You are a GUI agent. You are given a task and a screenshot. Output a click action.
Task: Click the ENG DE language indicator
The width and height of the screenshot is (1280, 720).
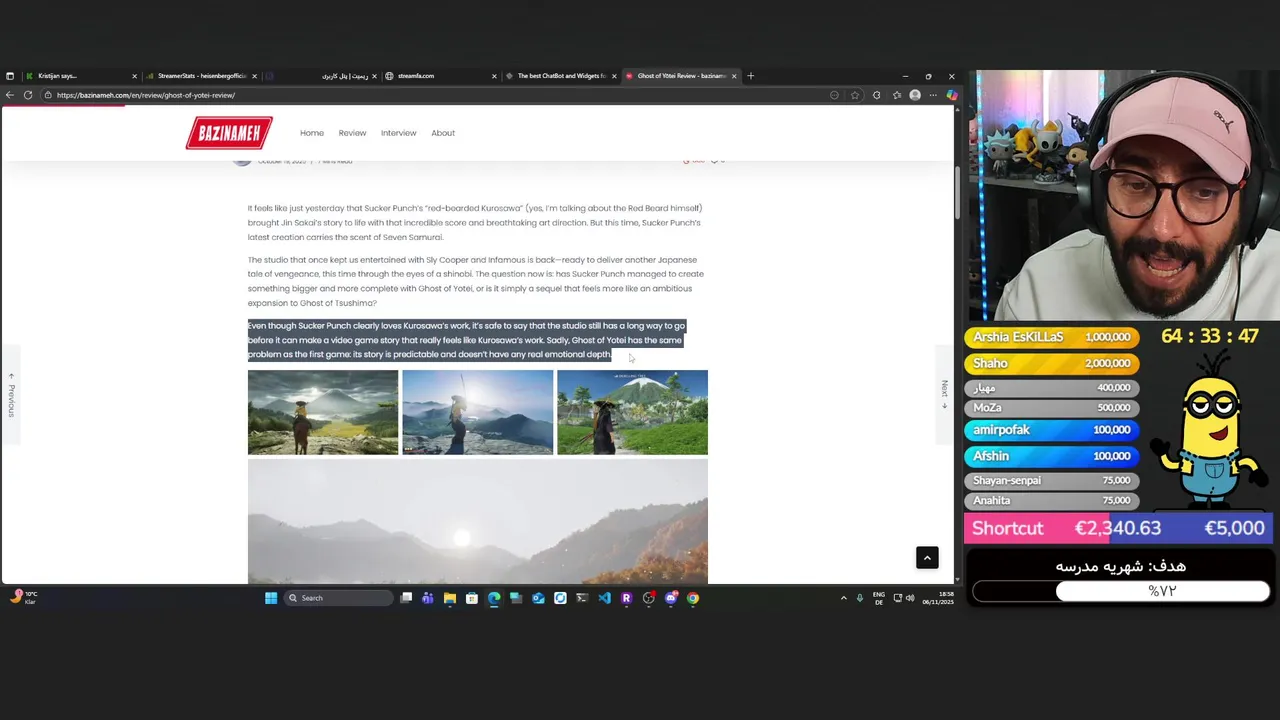[879, 598]
